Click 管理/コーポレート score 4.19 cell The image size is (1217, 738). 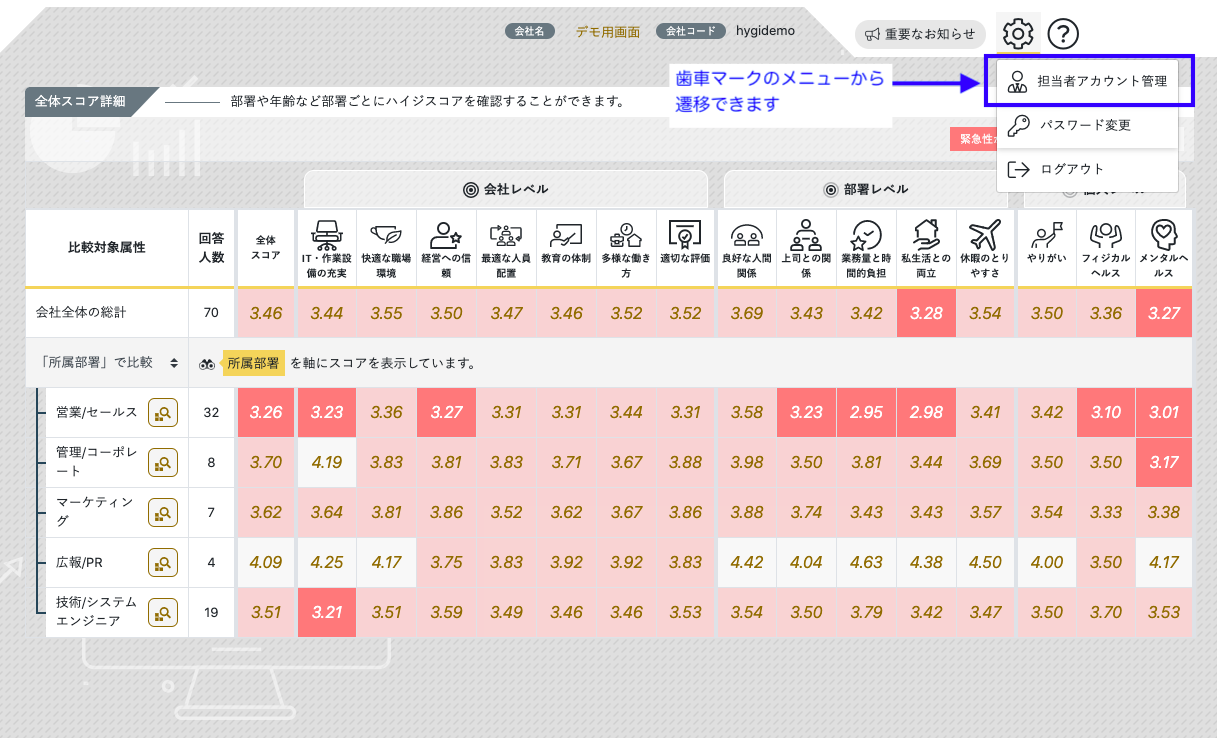pyautogui.click(x=326, y=462)
